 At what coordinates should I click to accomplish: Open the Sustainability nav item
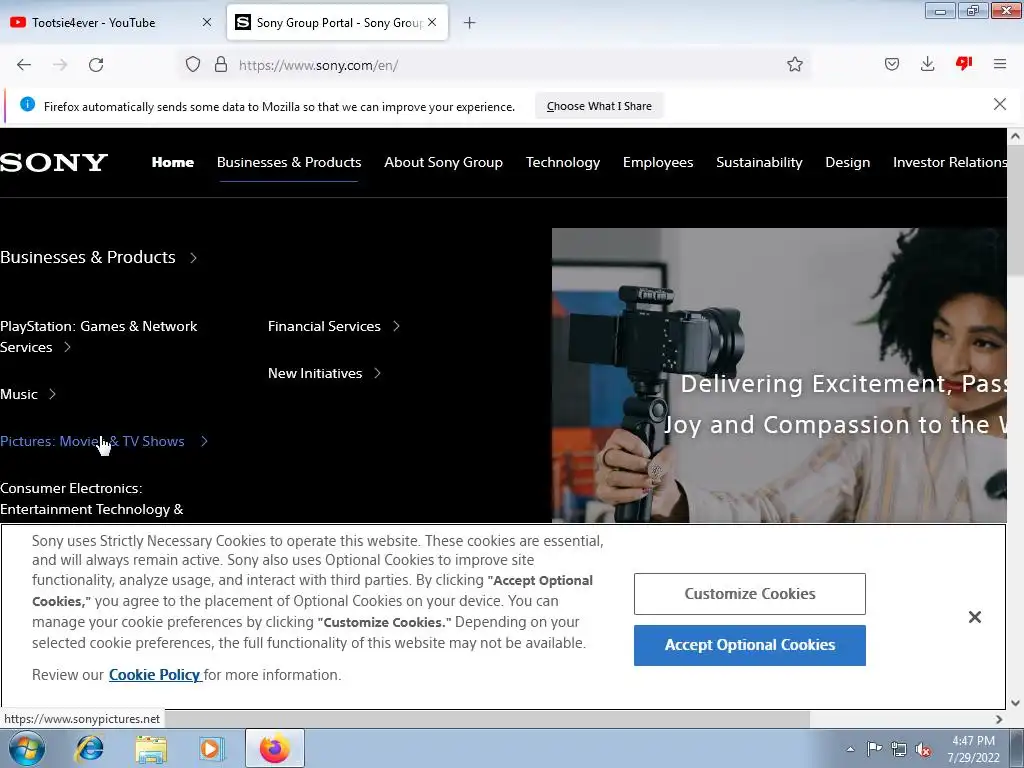[x=760, y=162]
